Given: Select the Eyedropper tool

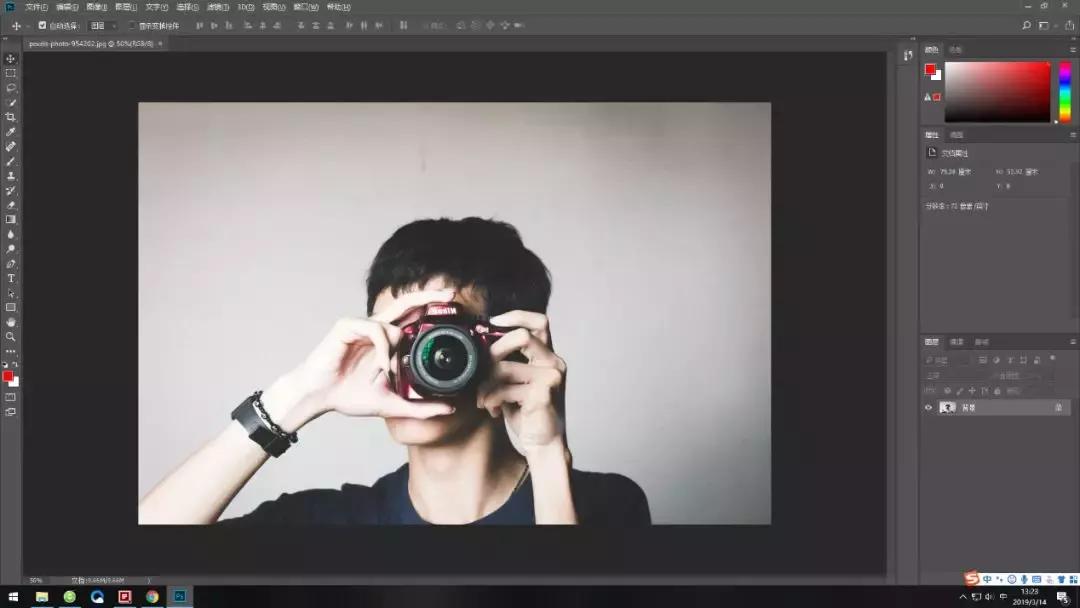Looking at the screenshot, I should coord(10,132).
